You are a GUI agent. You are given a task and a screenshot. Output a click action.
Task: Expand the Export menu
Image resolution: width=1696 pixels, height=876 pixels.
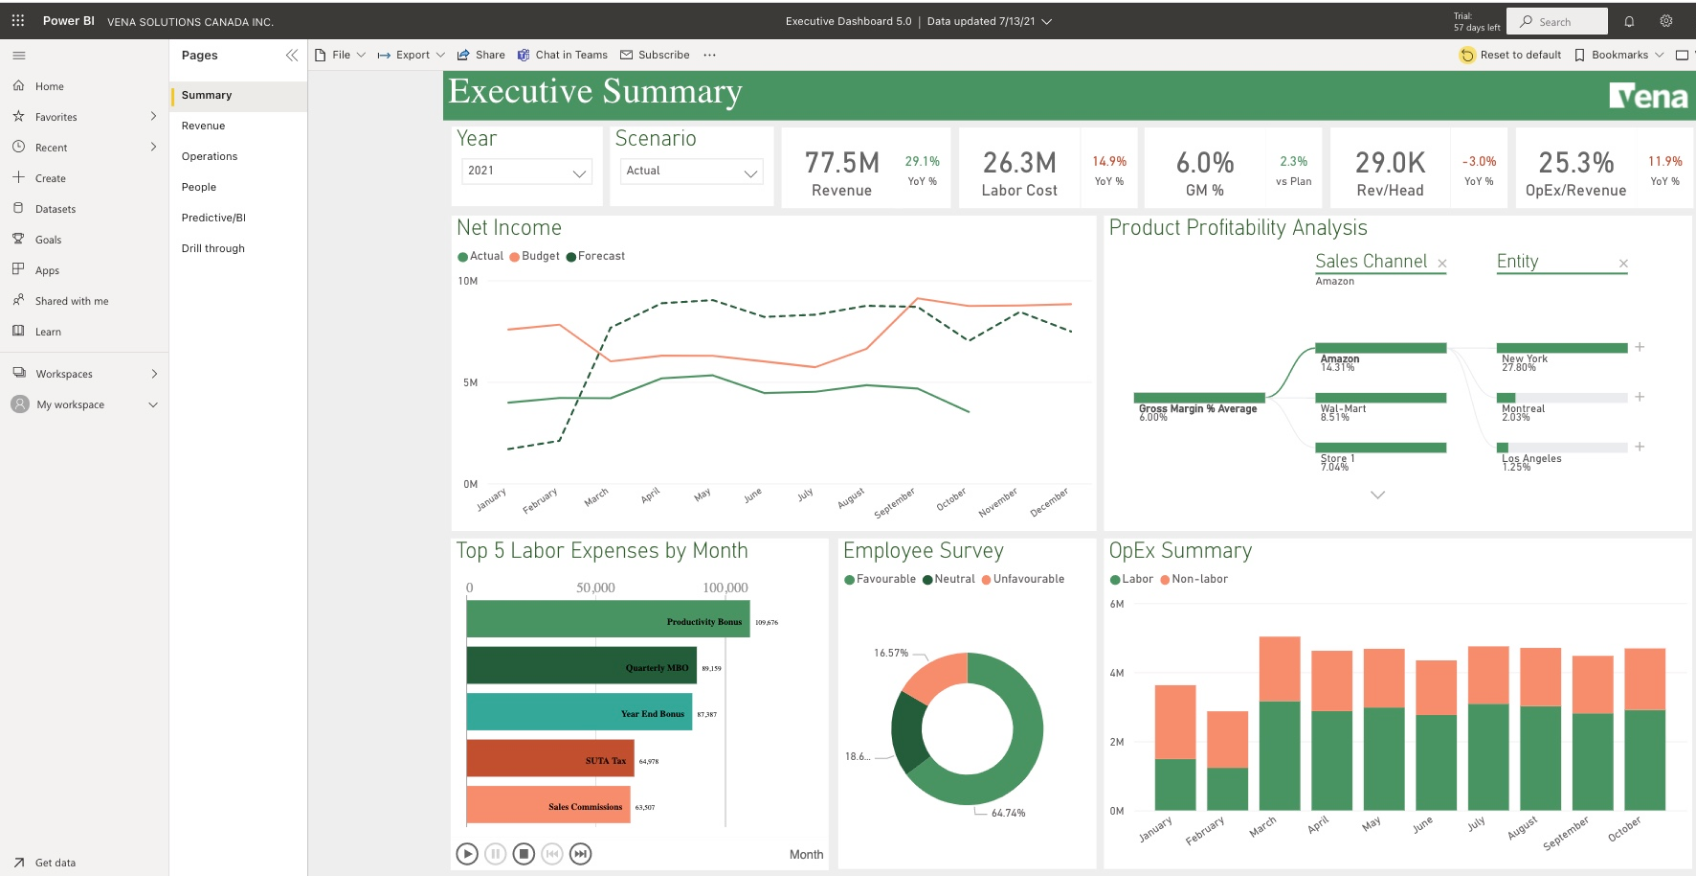click(411, 55)
